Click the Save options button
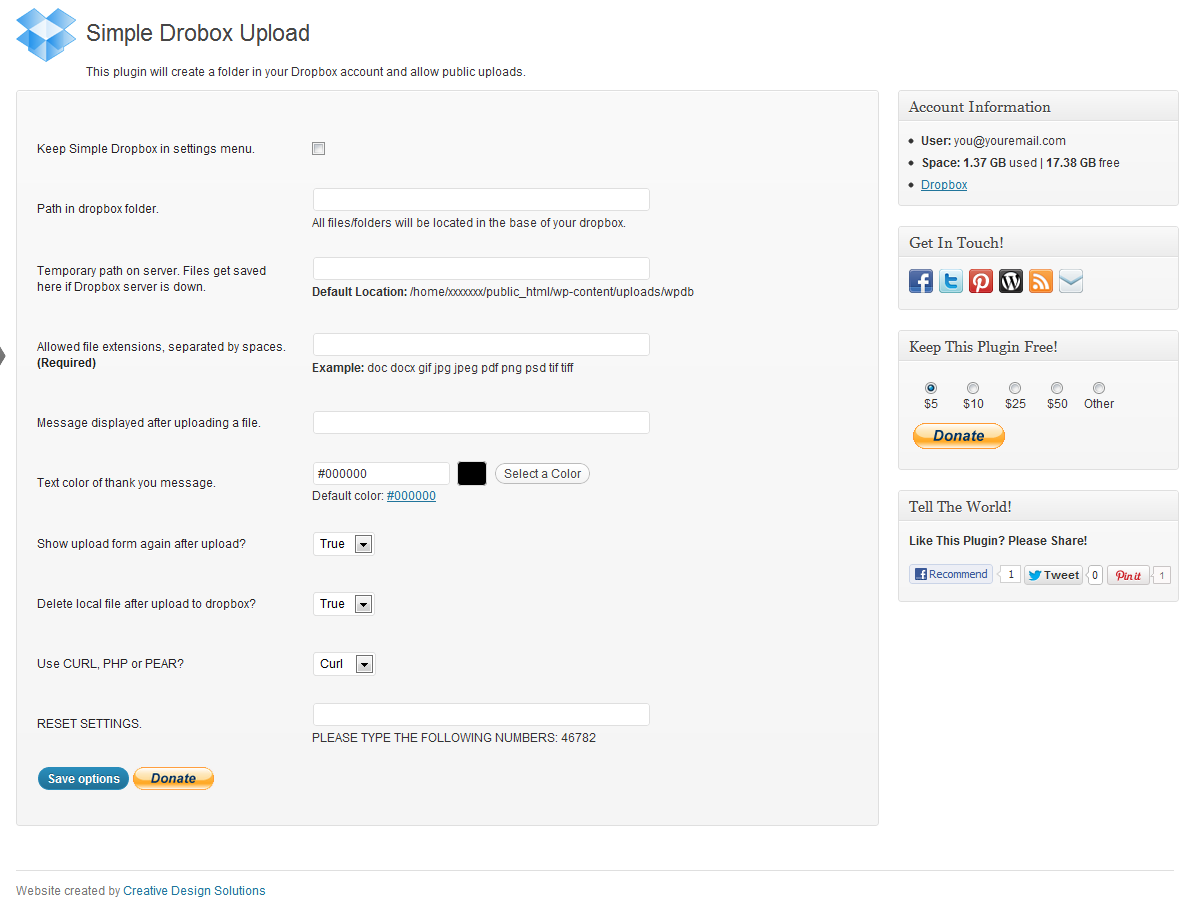The image size is (1194, 911). click(83, 779)
